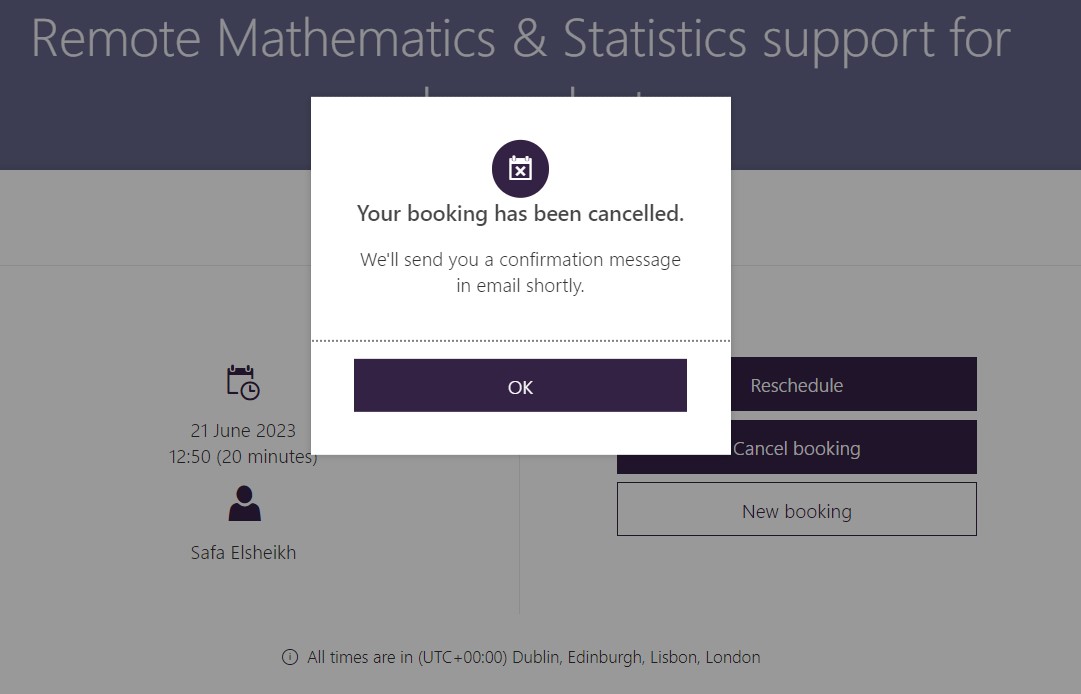Click the "in email shortly." text
The image size is (1081, 694).
[520, 286]
